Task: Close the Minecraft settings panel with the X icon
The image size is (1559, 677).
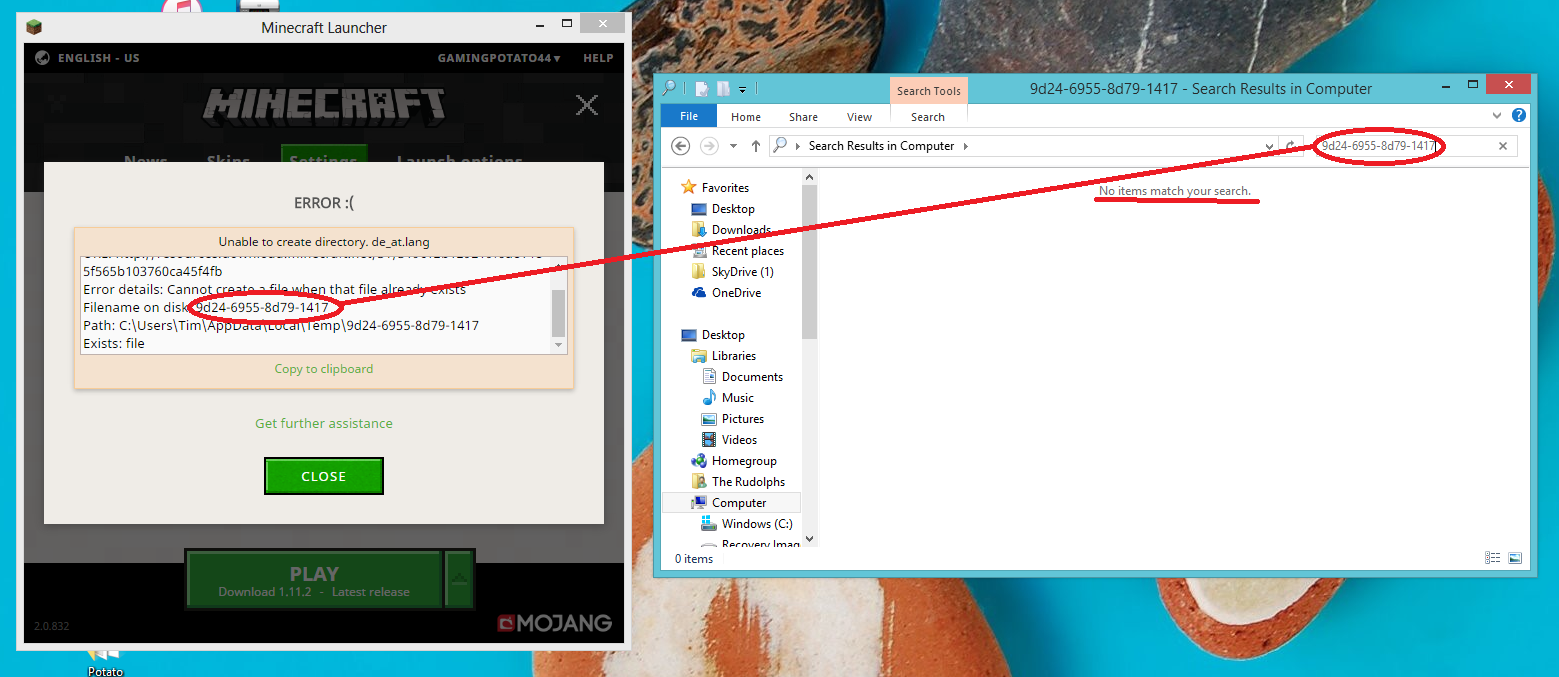Action: 587,104
